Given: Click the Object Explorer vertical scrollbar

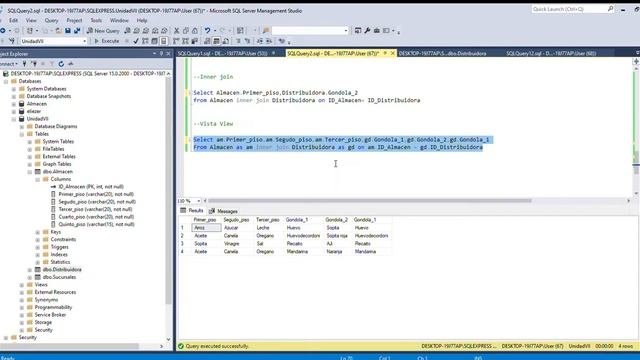Looking at the screenshot, I should click(x=168, y=191).
